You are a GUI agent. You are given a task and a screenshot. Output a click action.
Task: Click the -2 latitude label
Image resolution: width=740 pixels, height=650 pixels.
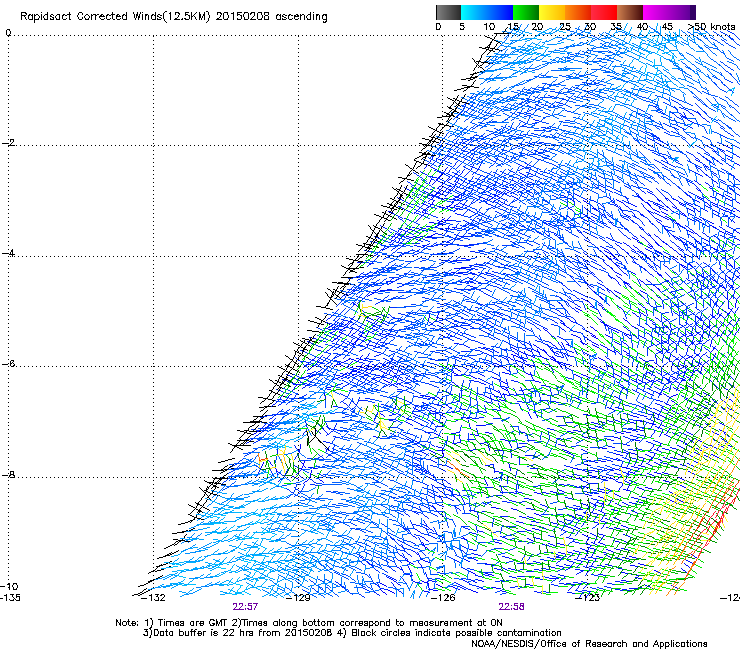[8, 143]
